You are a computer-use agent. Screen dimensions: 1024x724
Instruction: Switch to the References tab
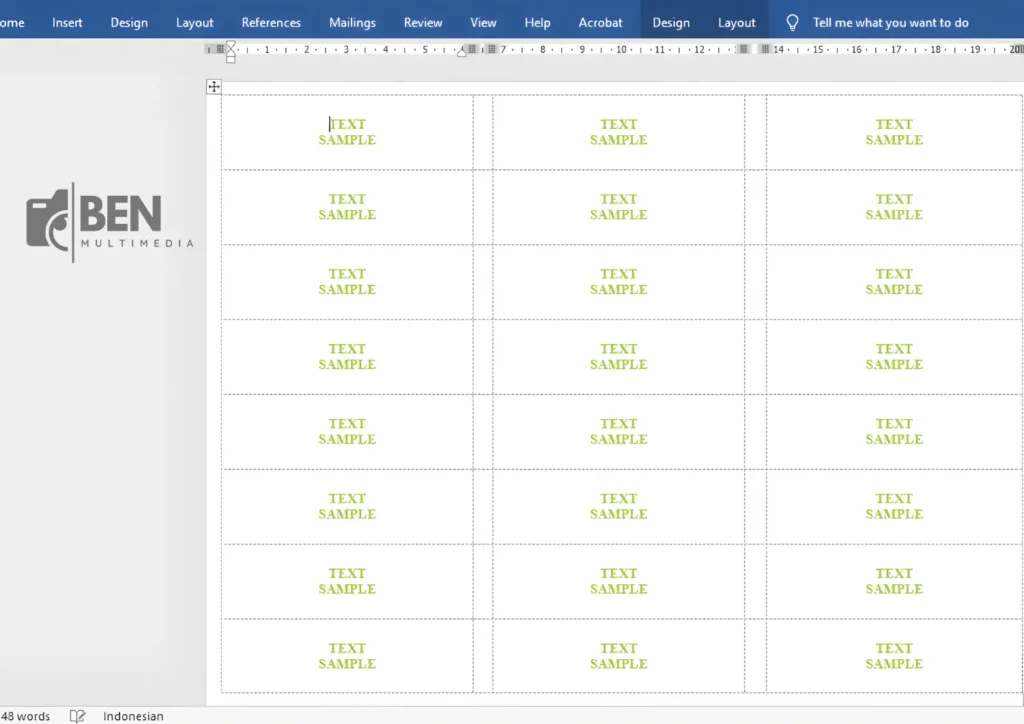pyautogui.click(x=271, y=22)
